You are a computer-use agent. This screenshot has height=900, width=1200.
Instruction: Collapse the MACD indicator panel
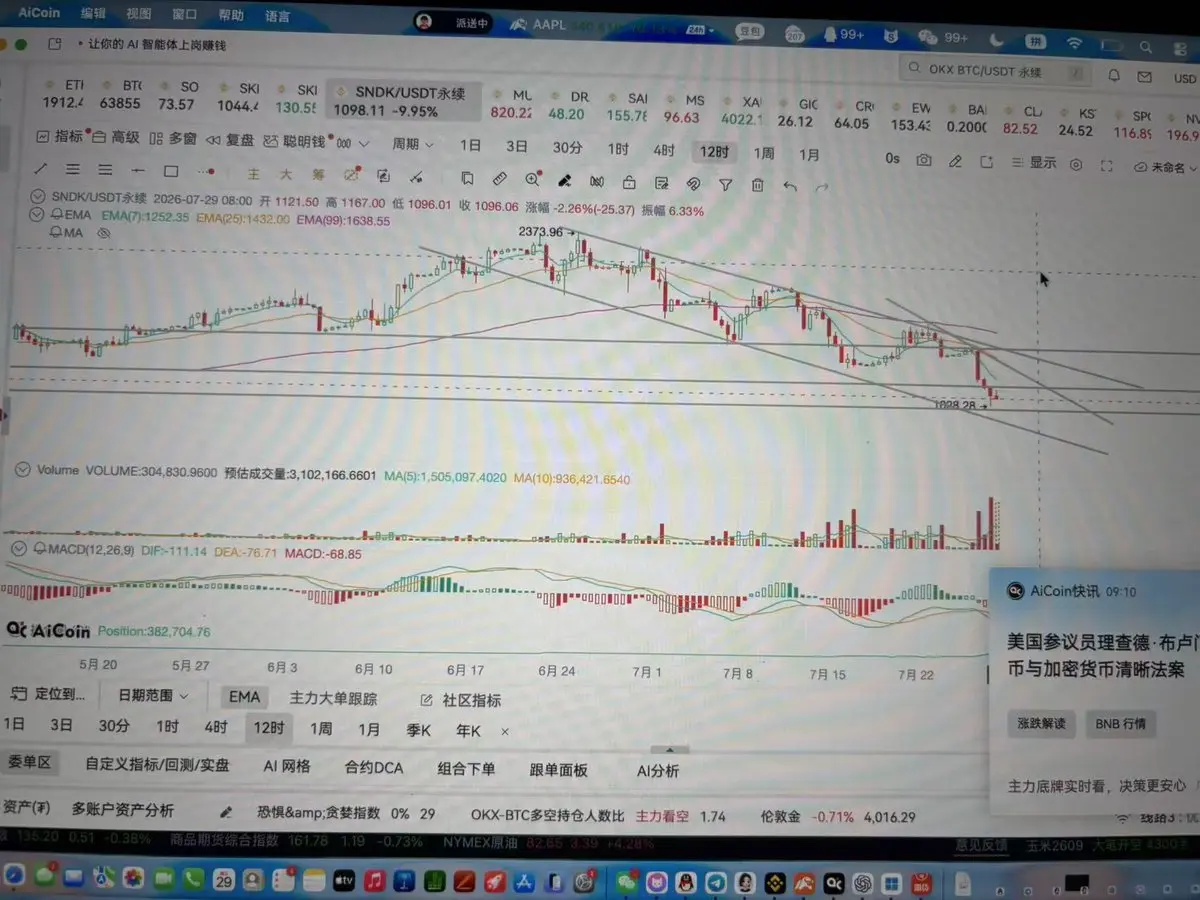[18, 549]
